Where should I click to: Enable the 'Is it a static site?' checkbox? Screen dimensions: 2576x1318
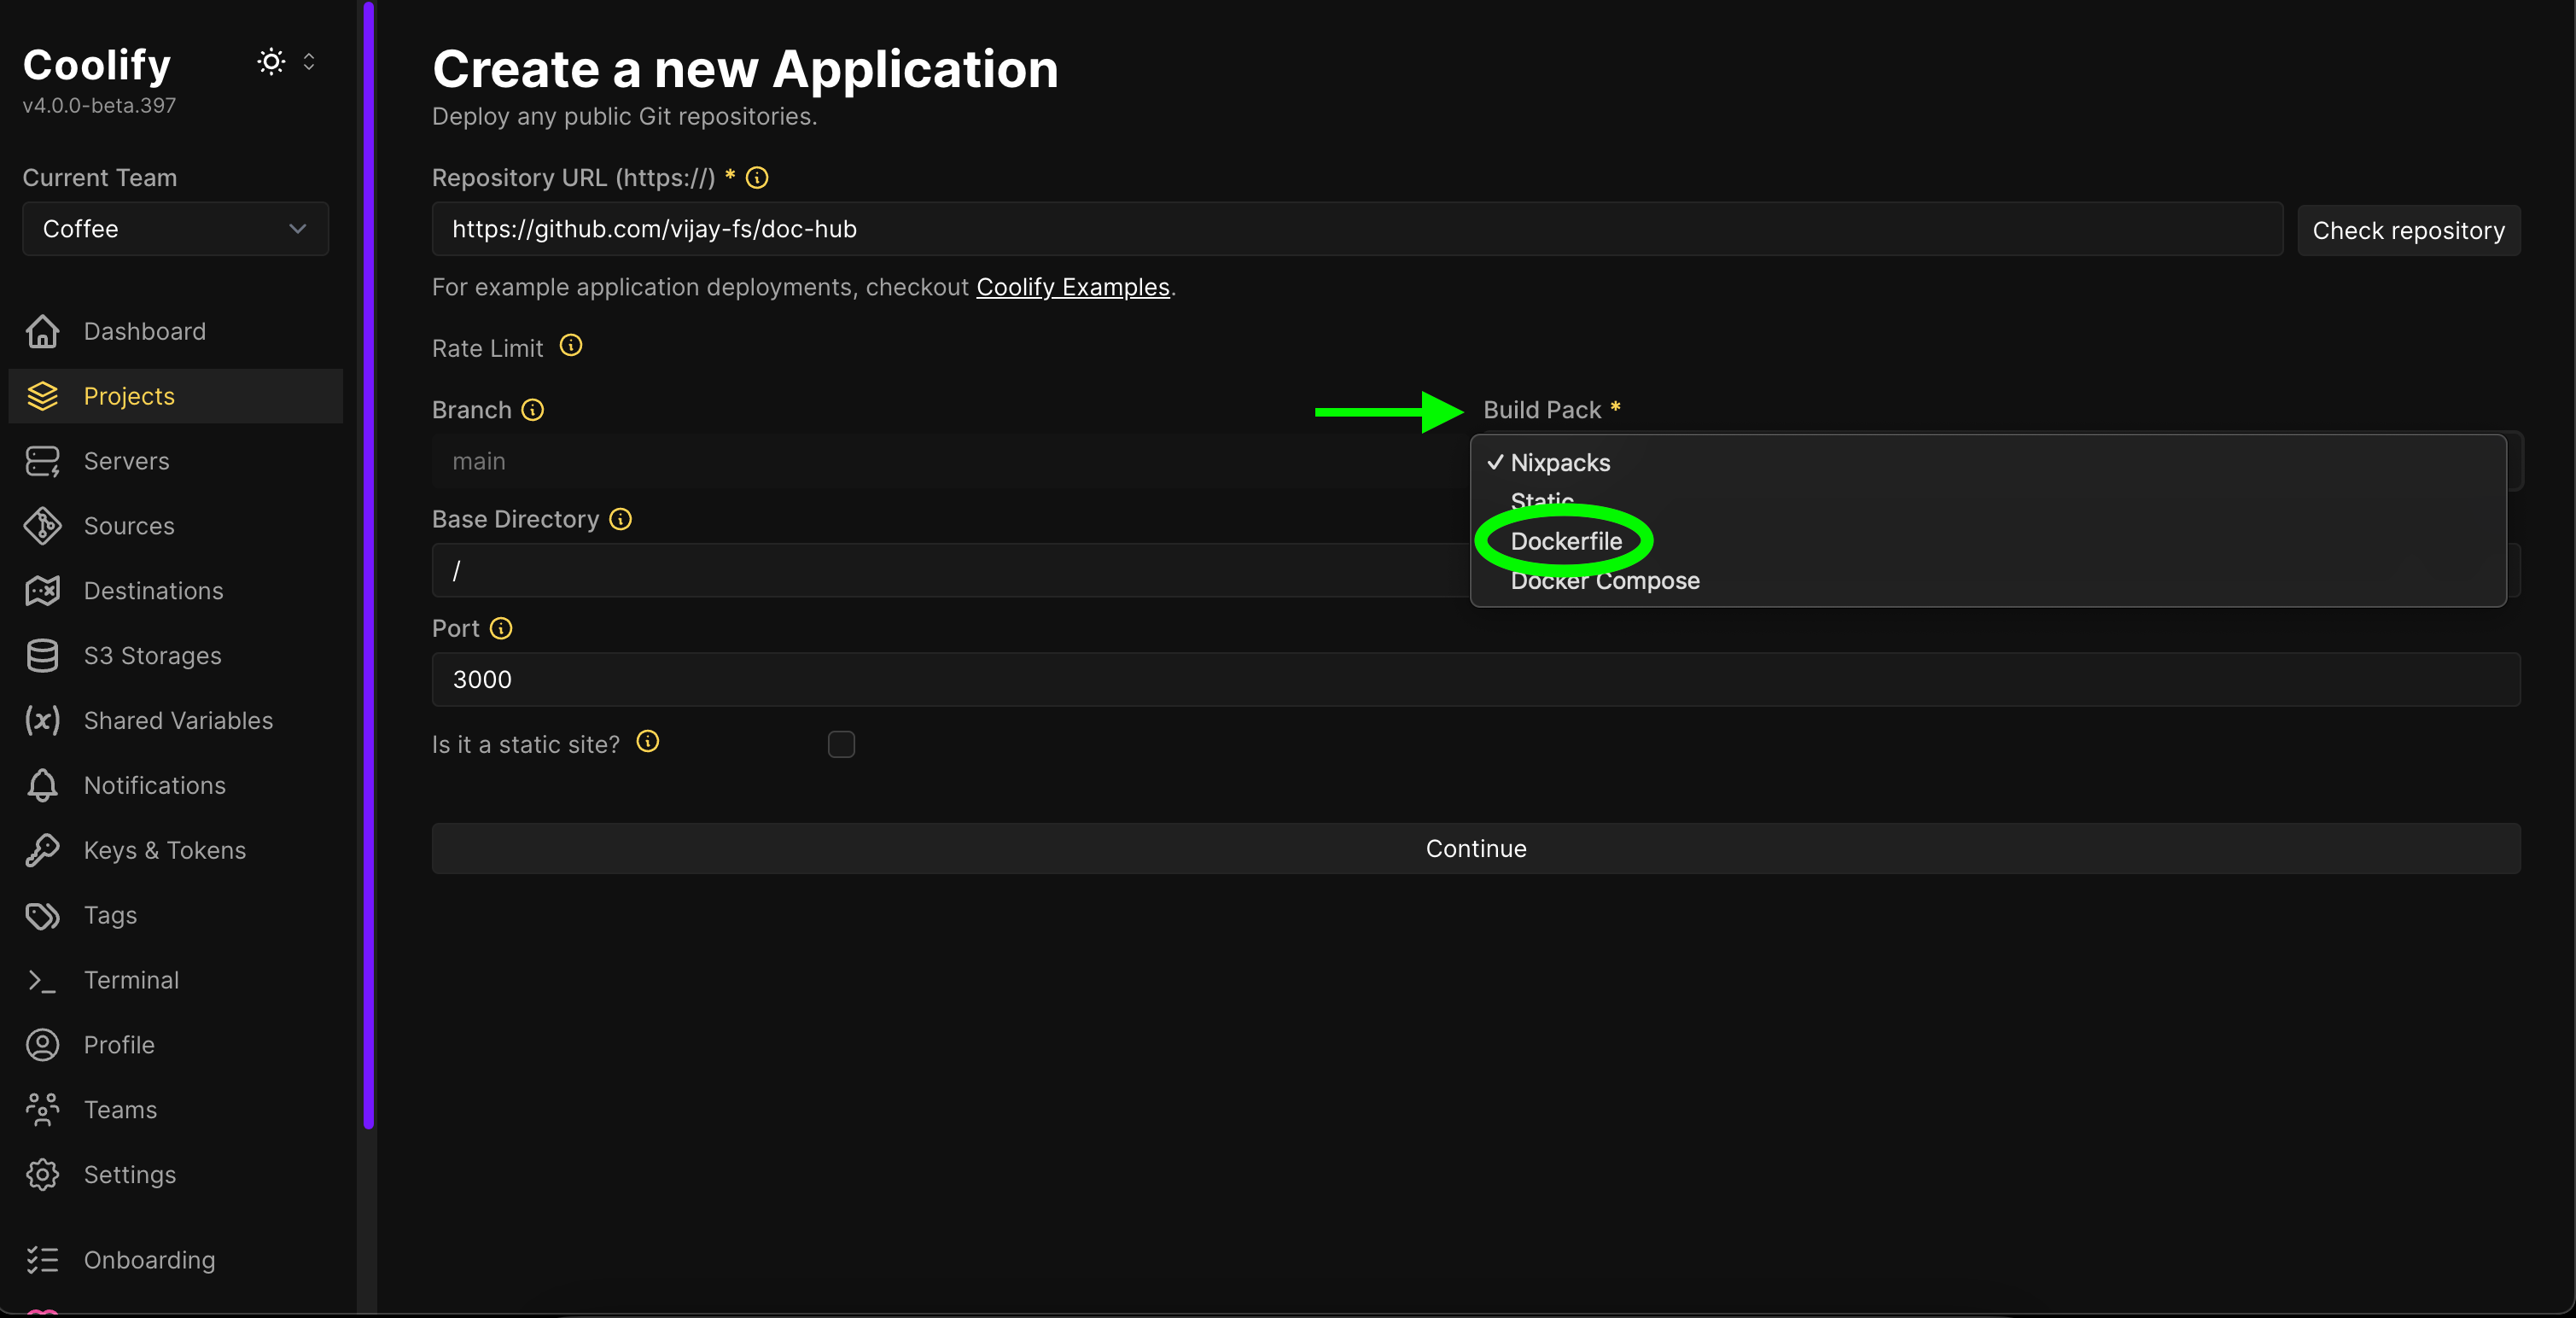841,744
